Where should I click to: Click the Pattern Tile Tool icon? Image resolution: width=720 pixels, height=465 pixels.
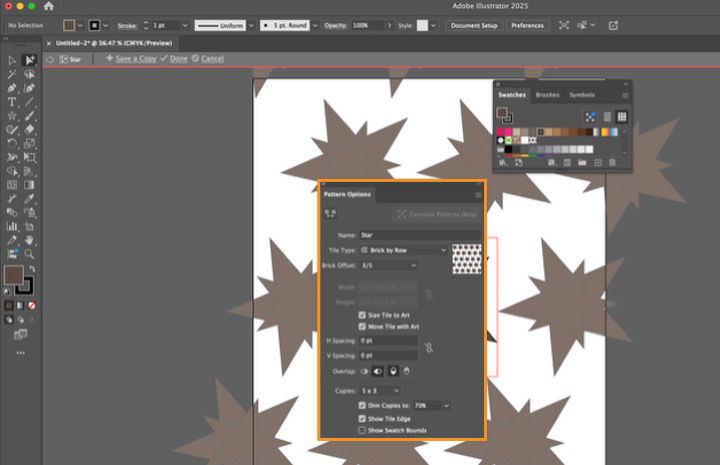330,213
